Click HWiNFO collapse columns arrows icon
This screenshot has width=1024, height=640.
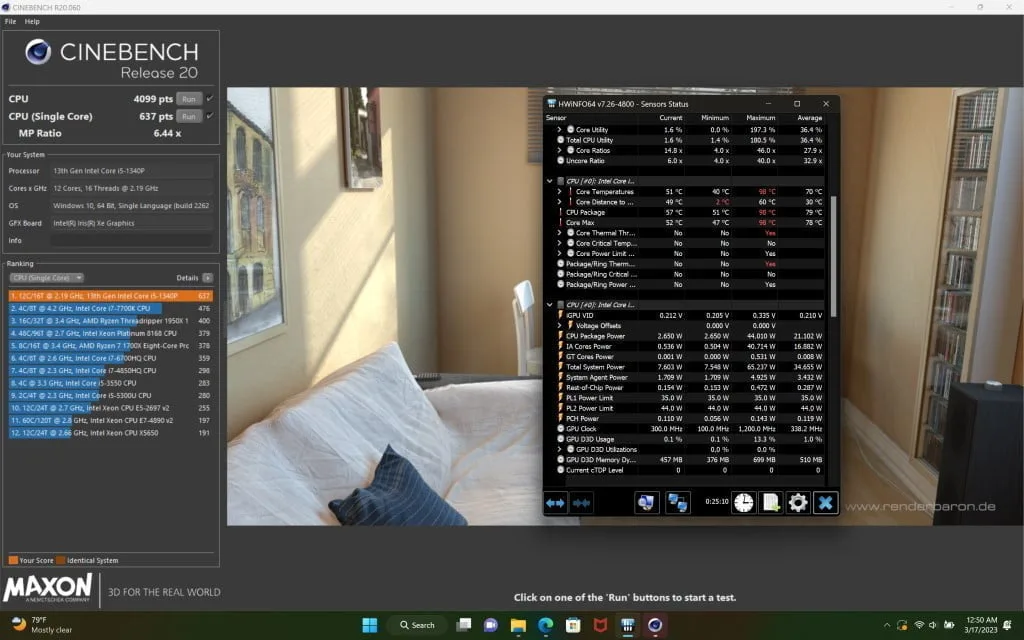point(581,502)
